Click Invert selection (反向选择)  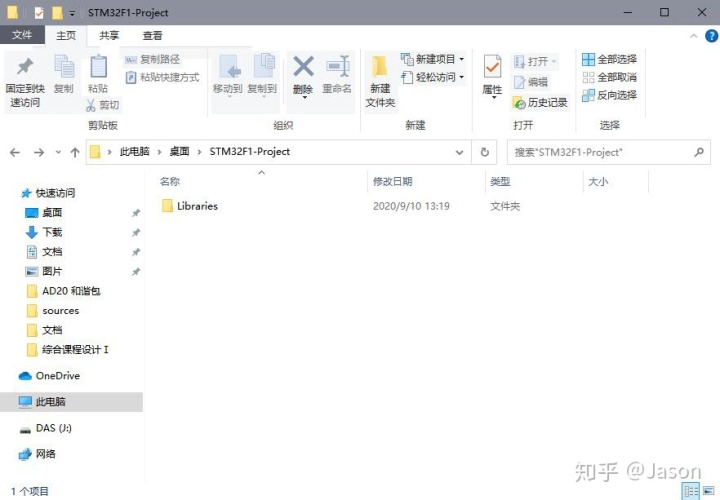coord(609,95)
